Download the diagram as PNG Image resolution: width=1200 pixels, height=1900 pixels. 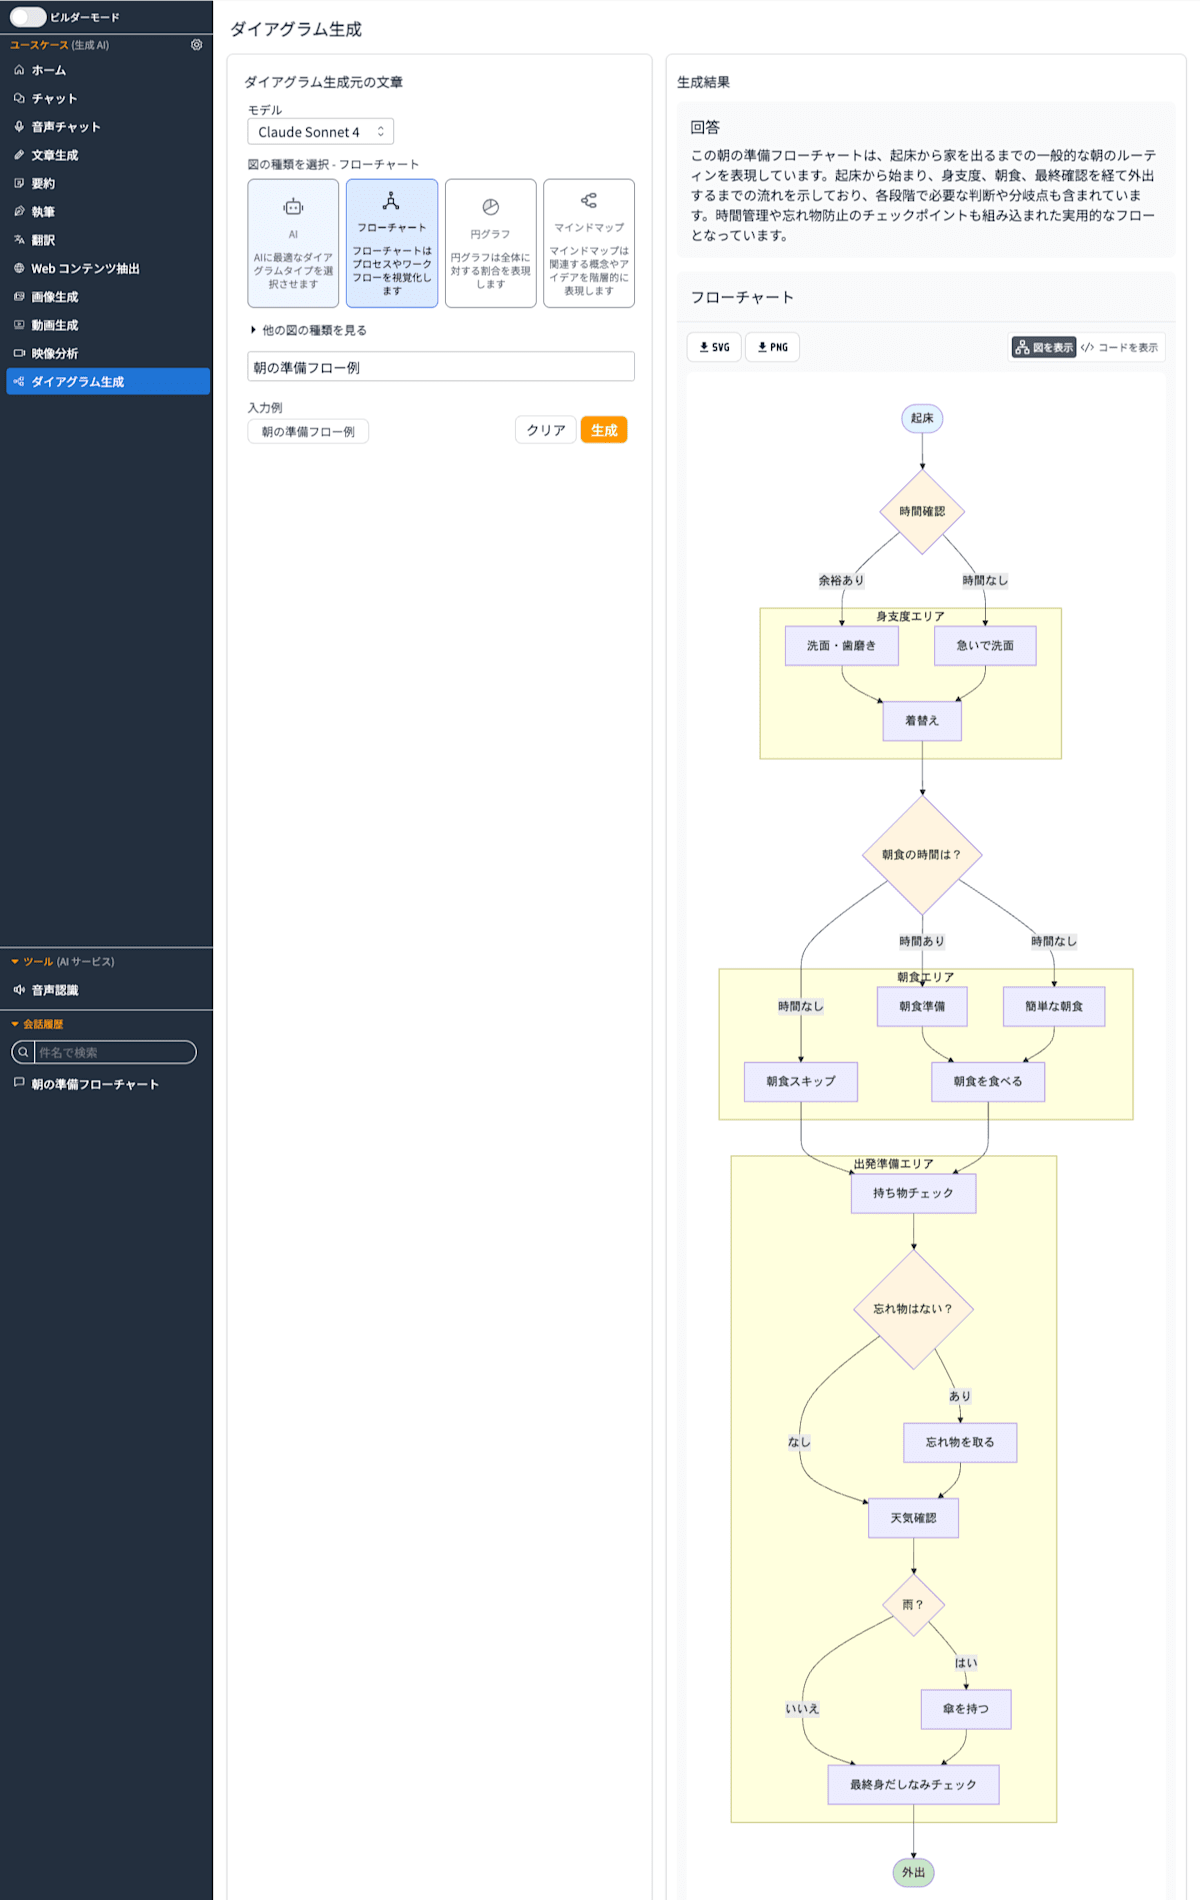(772, 347)
